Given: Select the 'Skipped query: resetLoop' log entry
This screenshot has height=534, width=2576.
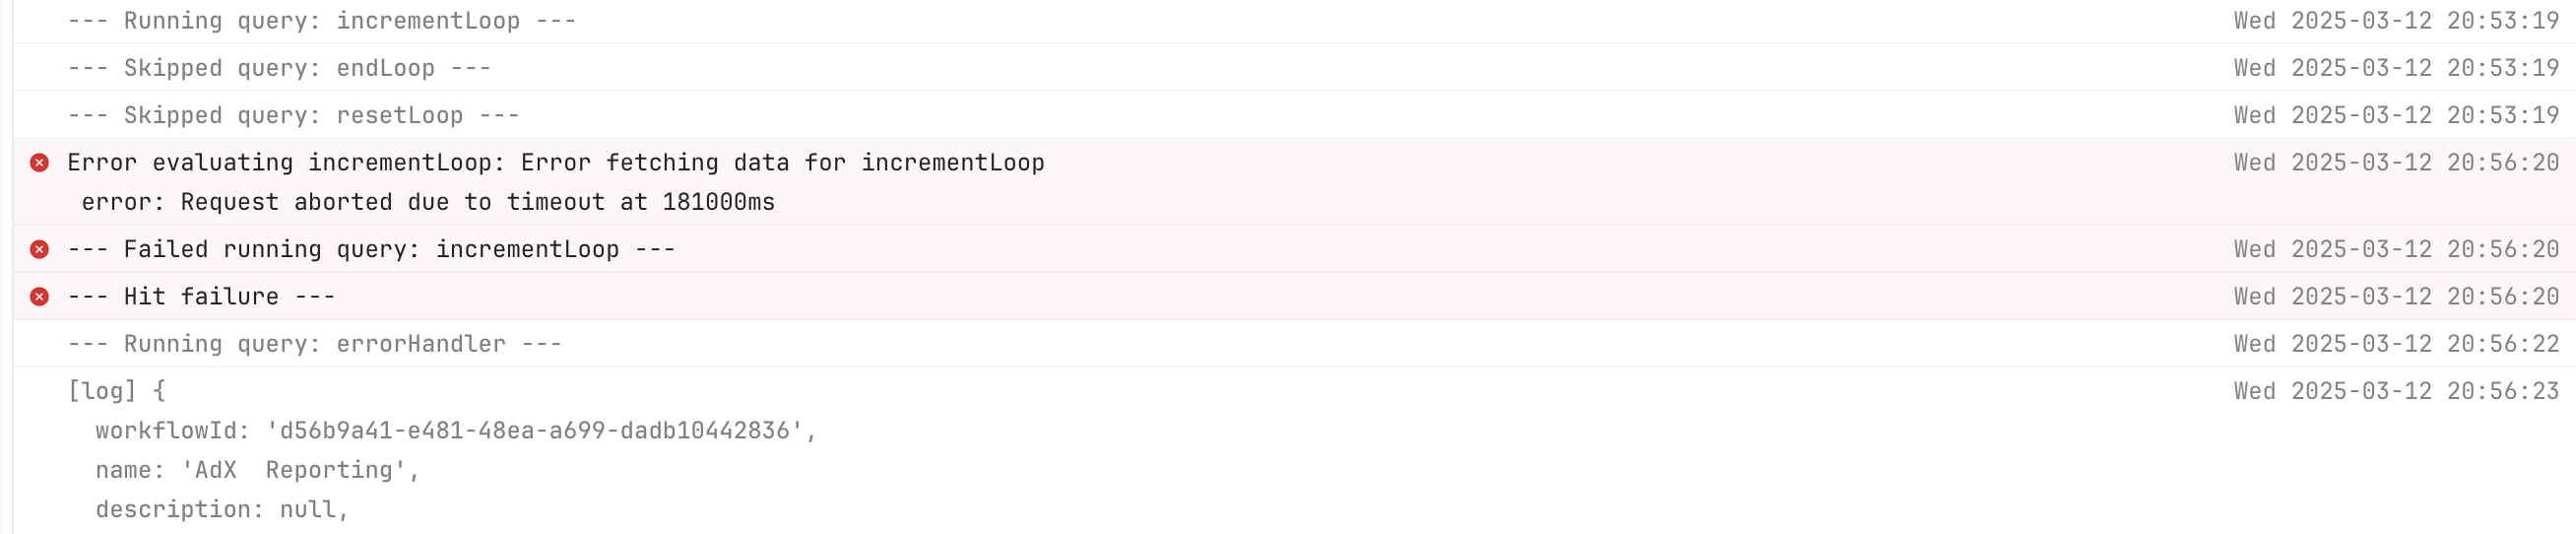Looking at the screenshot, I should (1294, 115).
